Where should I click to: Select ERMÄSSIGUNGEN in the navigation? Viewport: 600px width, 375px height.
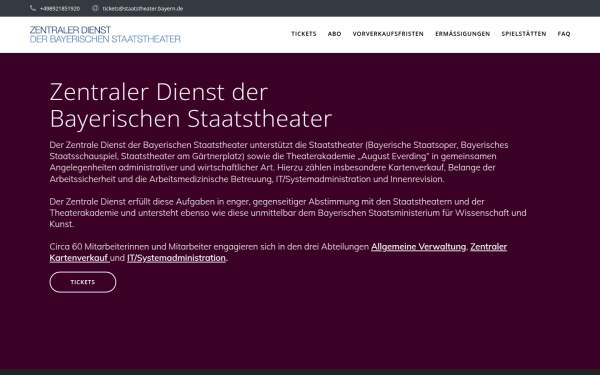coord(463,34)
